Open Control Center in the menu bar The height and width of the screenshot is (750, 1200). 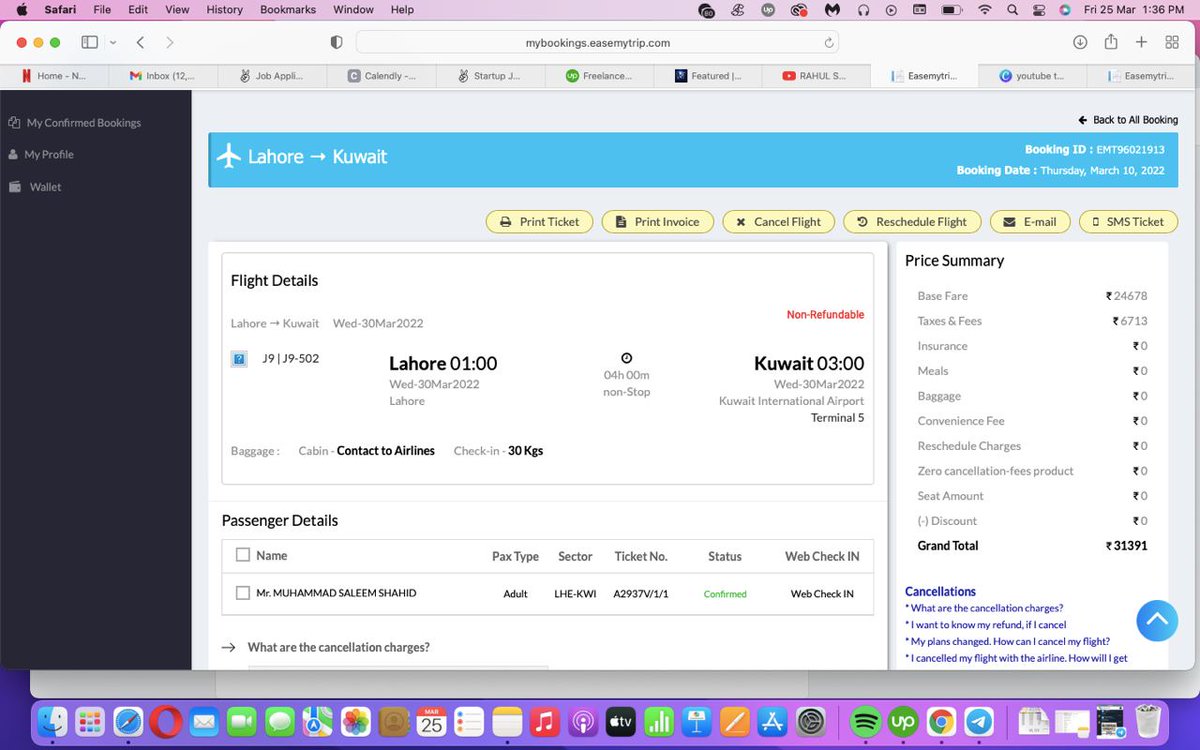tap(1039, 10)
